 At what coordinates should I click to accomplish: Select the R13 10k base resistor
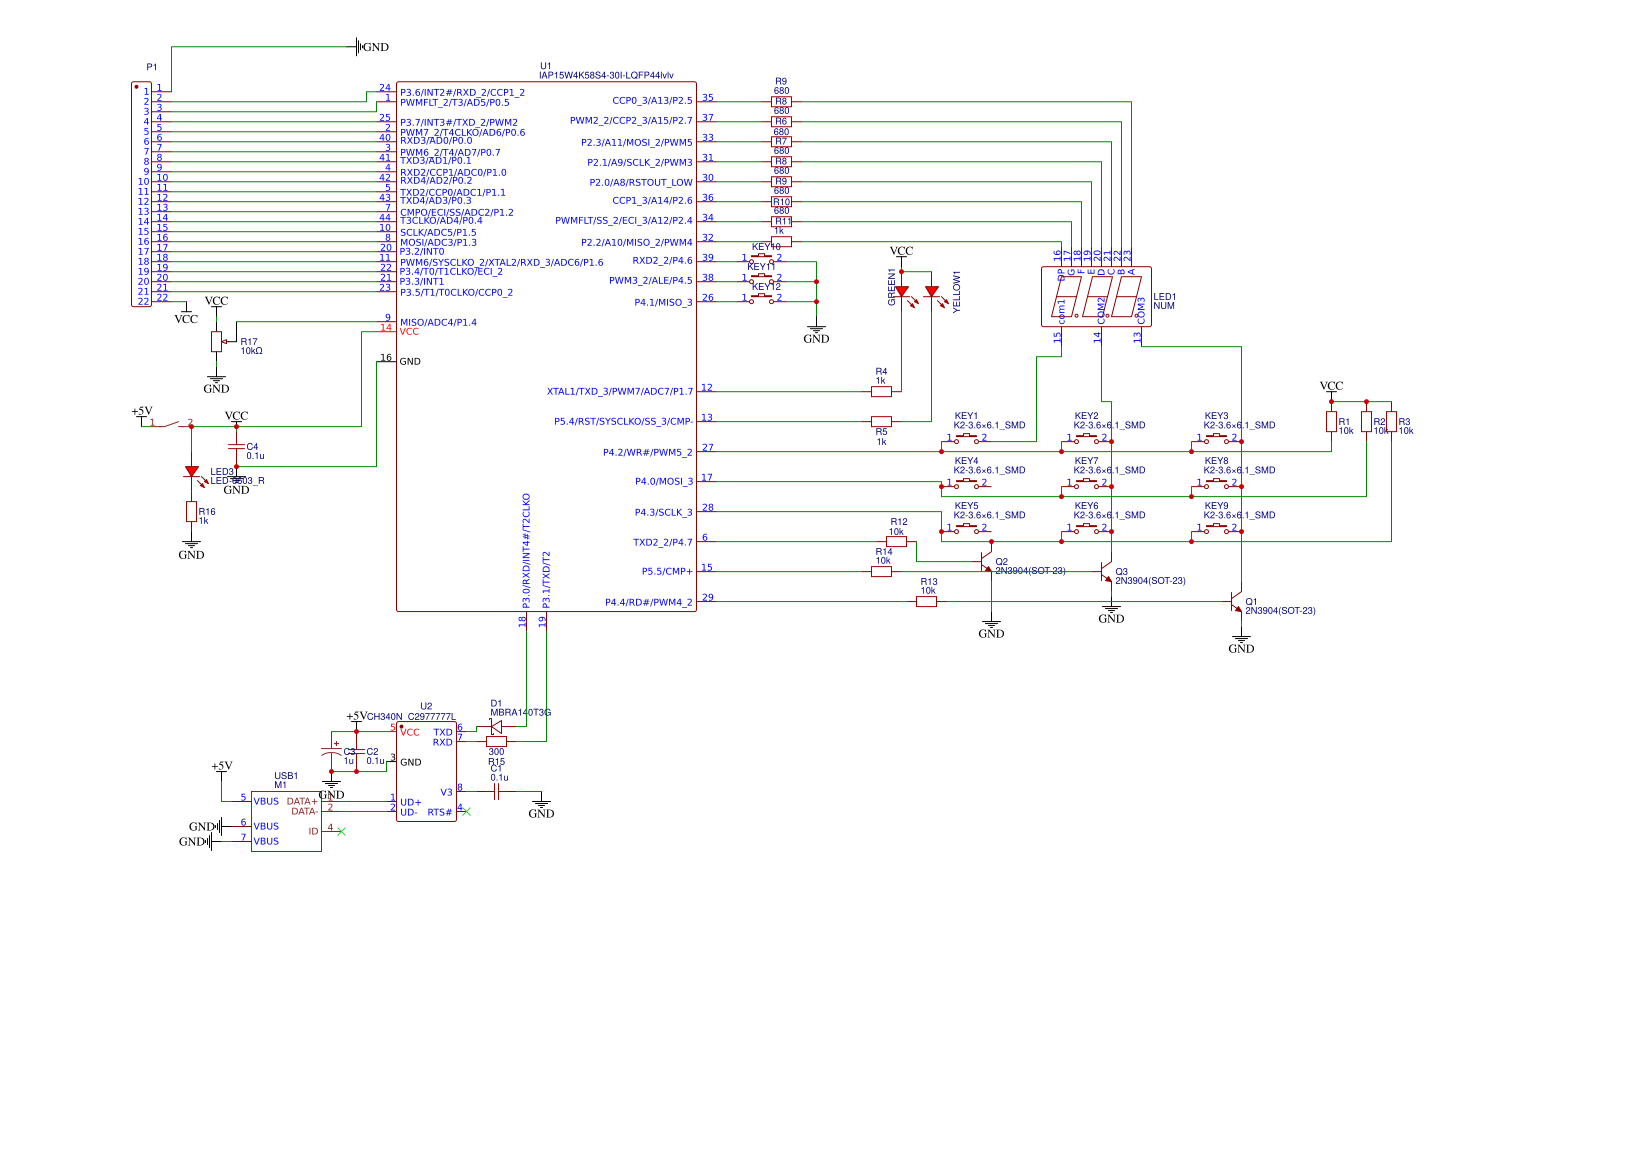click(927, 602)
